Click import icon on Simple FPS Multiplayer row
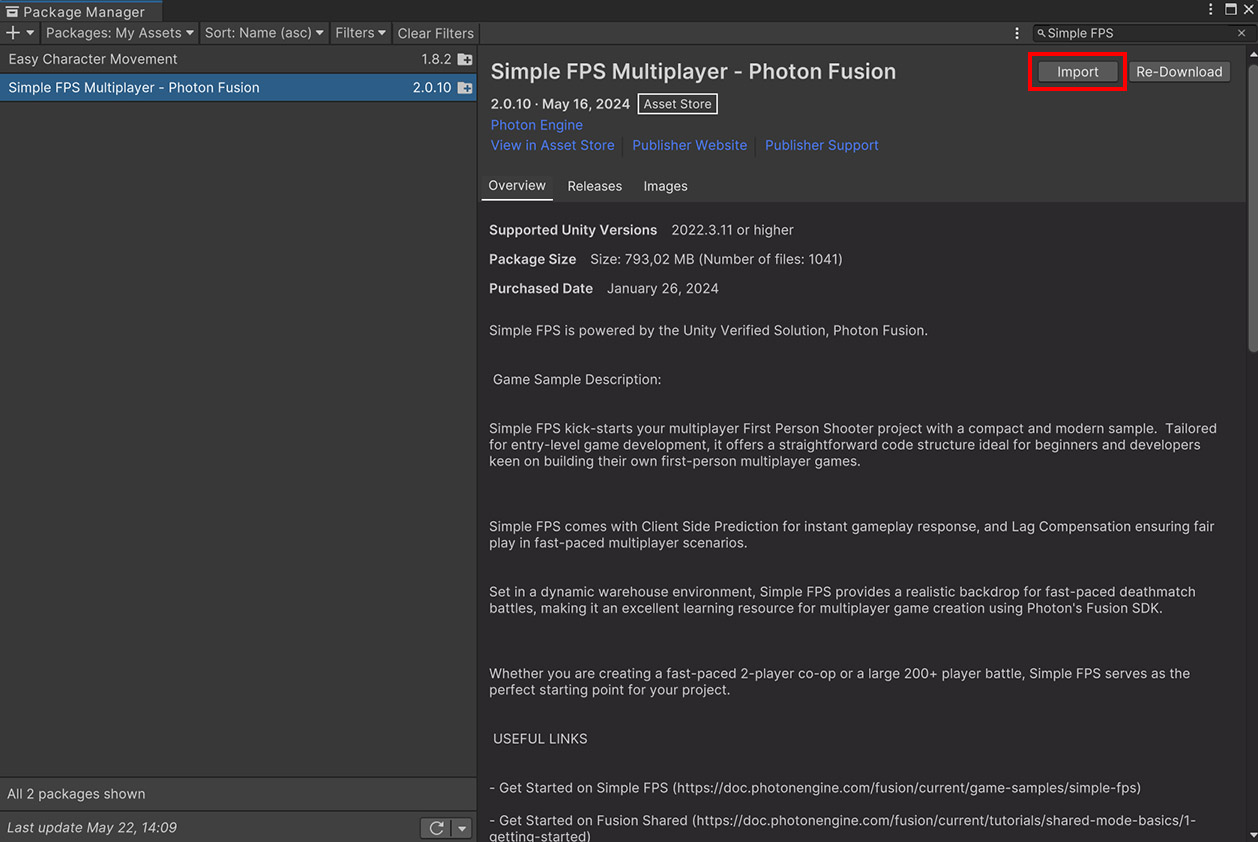The width and height of the screenshot is (1258, 842). click(465, 88)
